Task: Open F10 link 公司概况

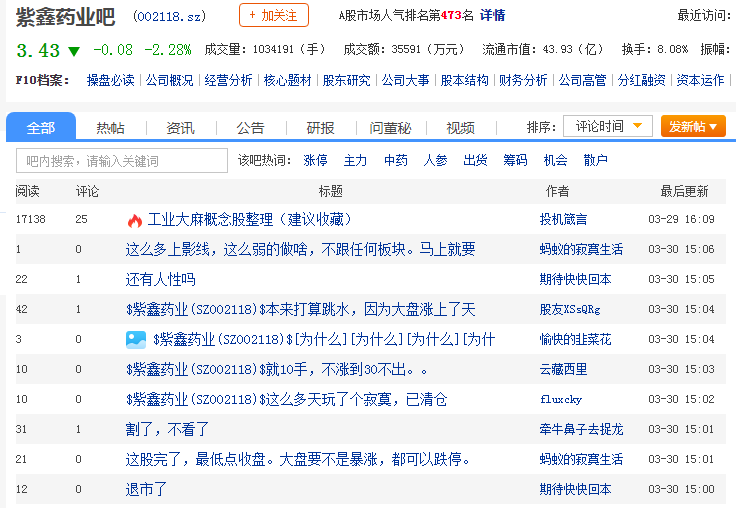Action: 169,80
